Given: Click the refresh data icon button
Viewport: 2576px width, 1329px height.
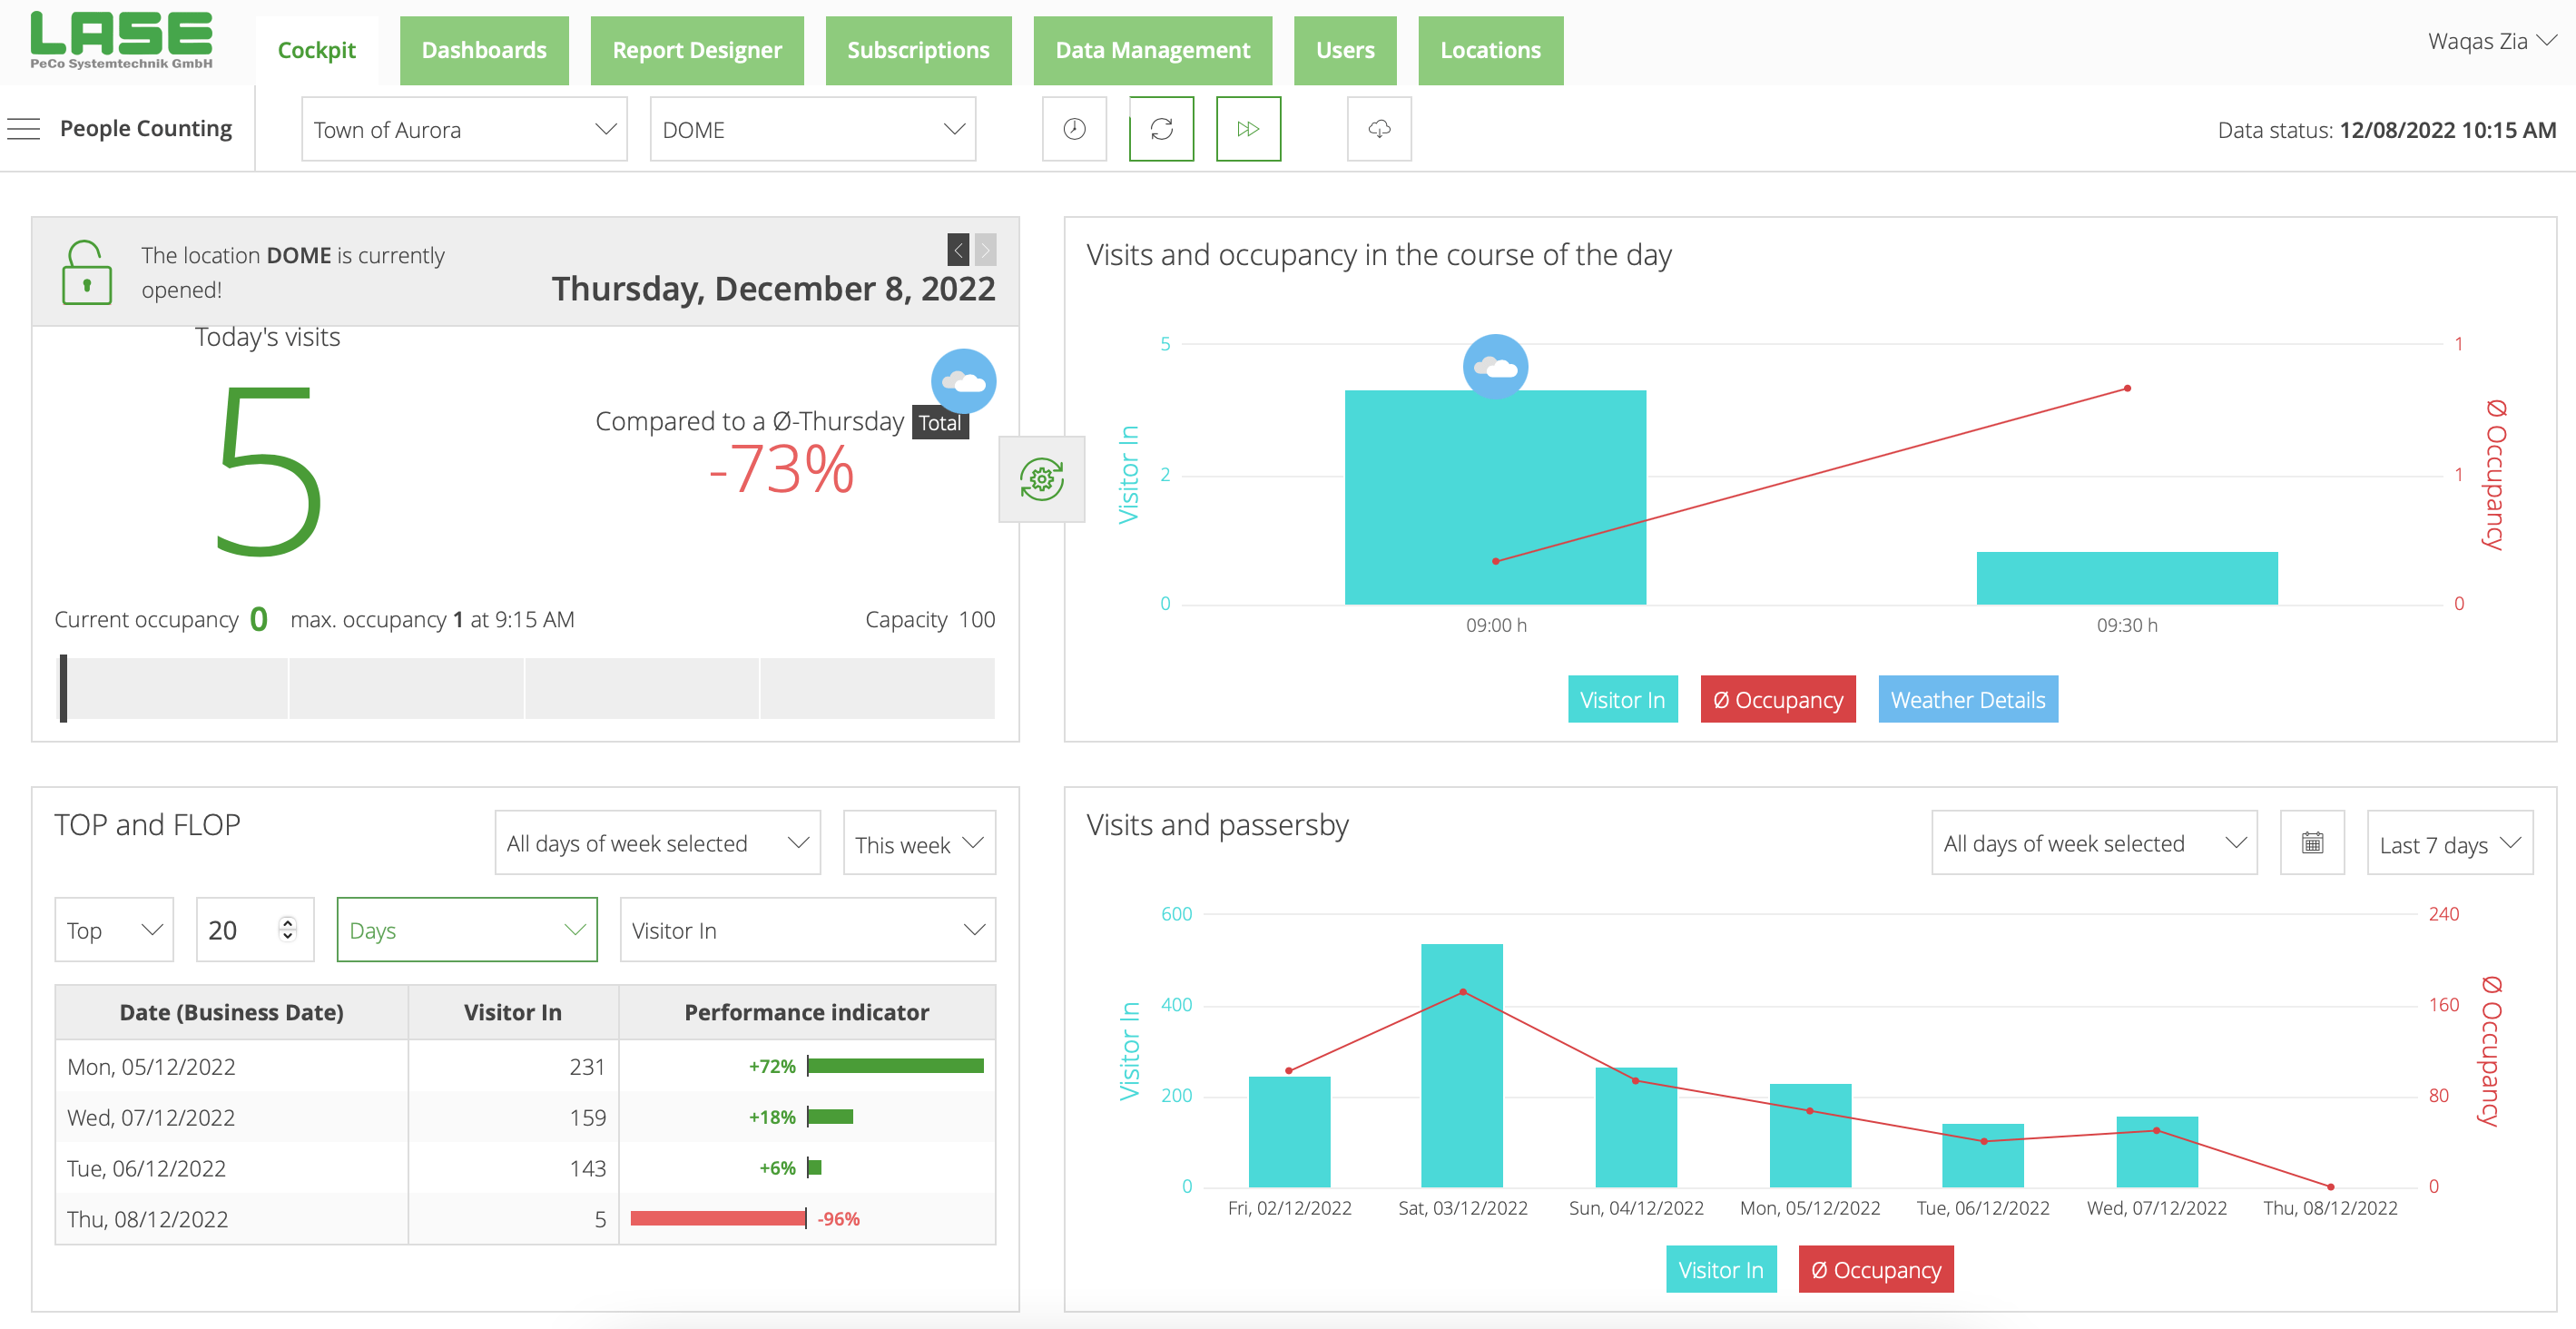Looking at the screenshot, I should click(1161, 129).
